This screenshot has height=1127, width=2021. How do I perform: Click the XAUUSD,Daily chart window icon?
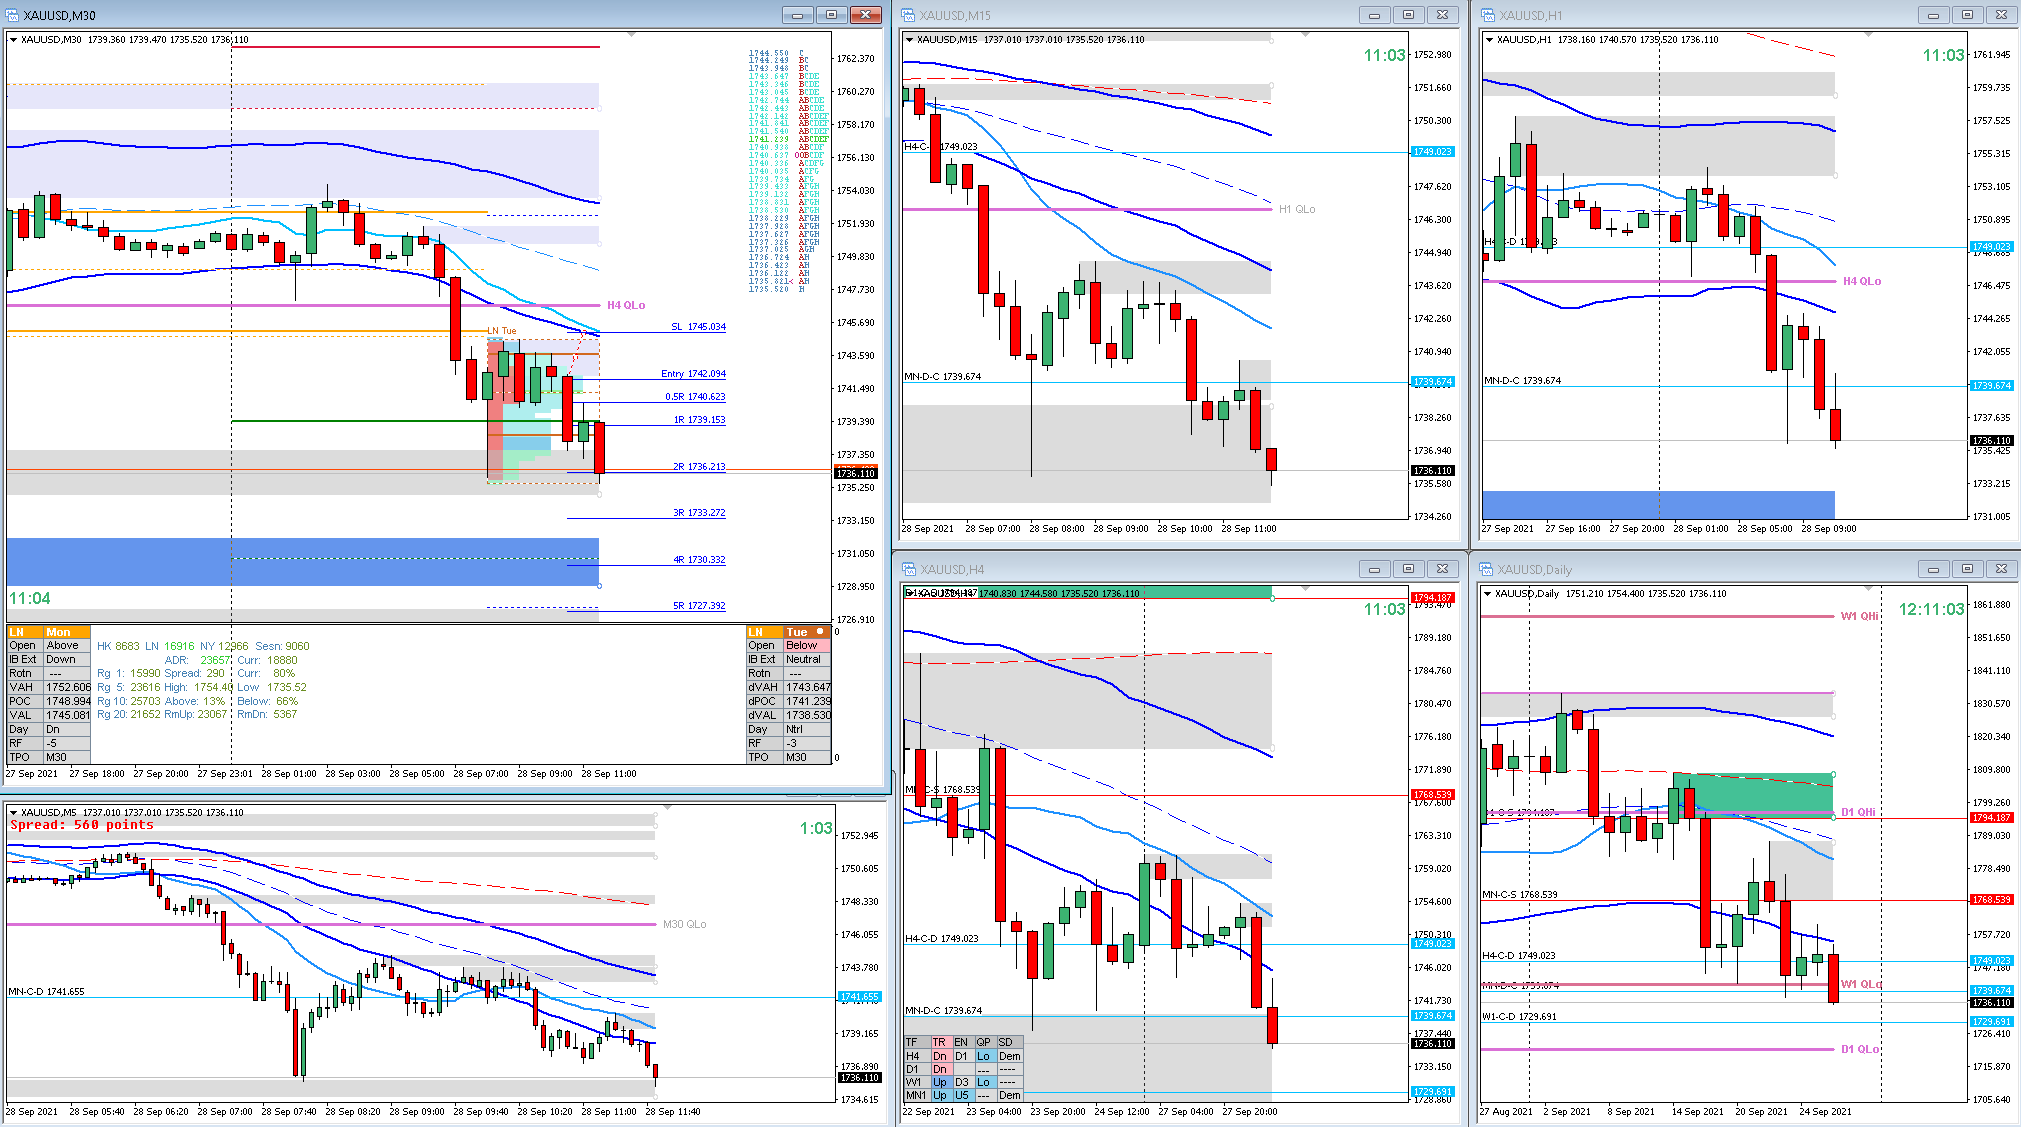tap(1488, 569)
